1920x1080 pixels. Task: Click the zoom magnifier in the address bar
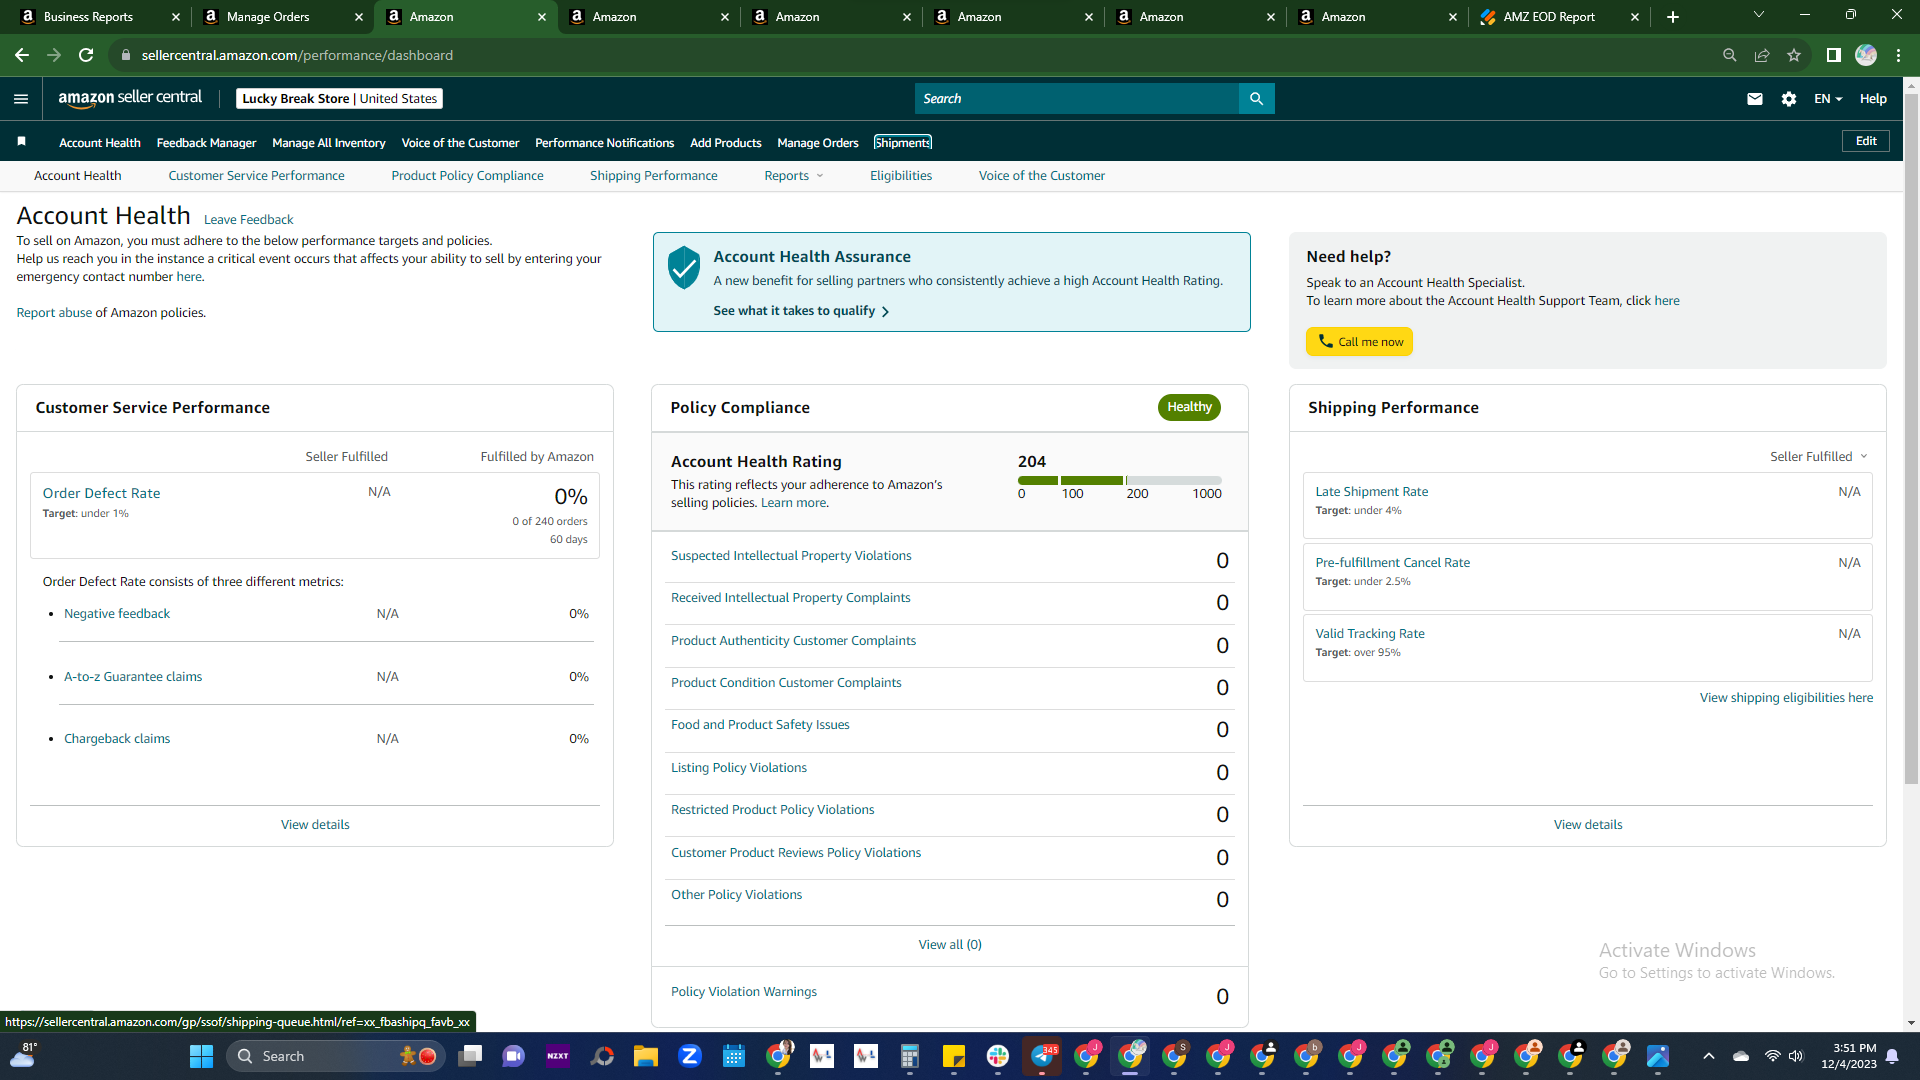tap(1730, 55)
